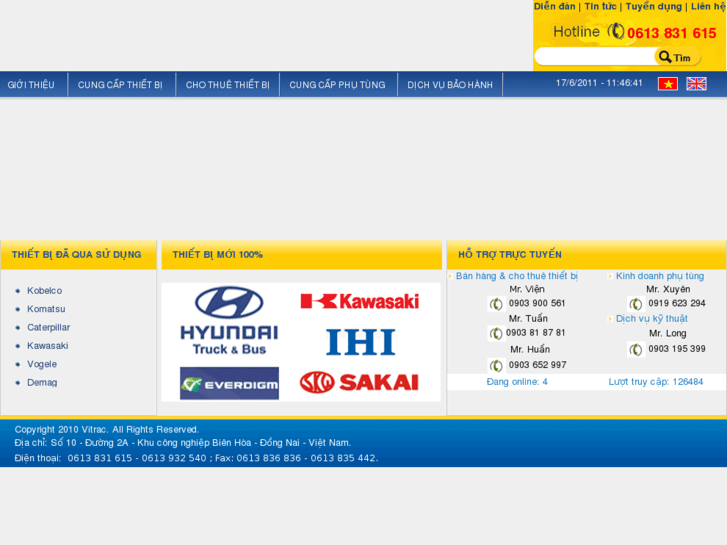Click the Tìm search button

coord(677,57)
